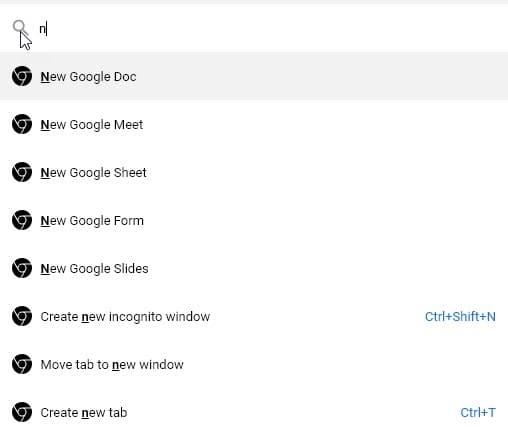Click the Chrome icon beside New Google Sheet
508x429 pixels.
tap(22, 172)
